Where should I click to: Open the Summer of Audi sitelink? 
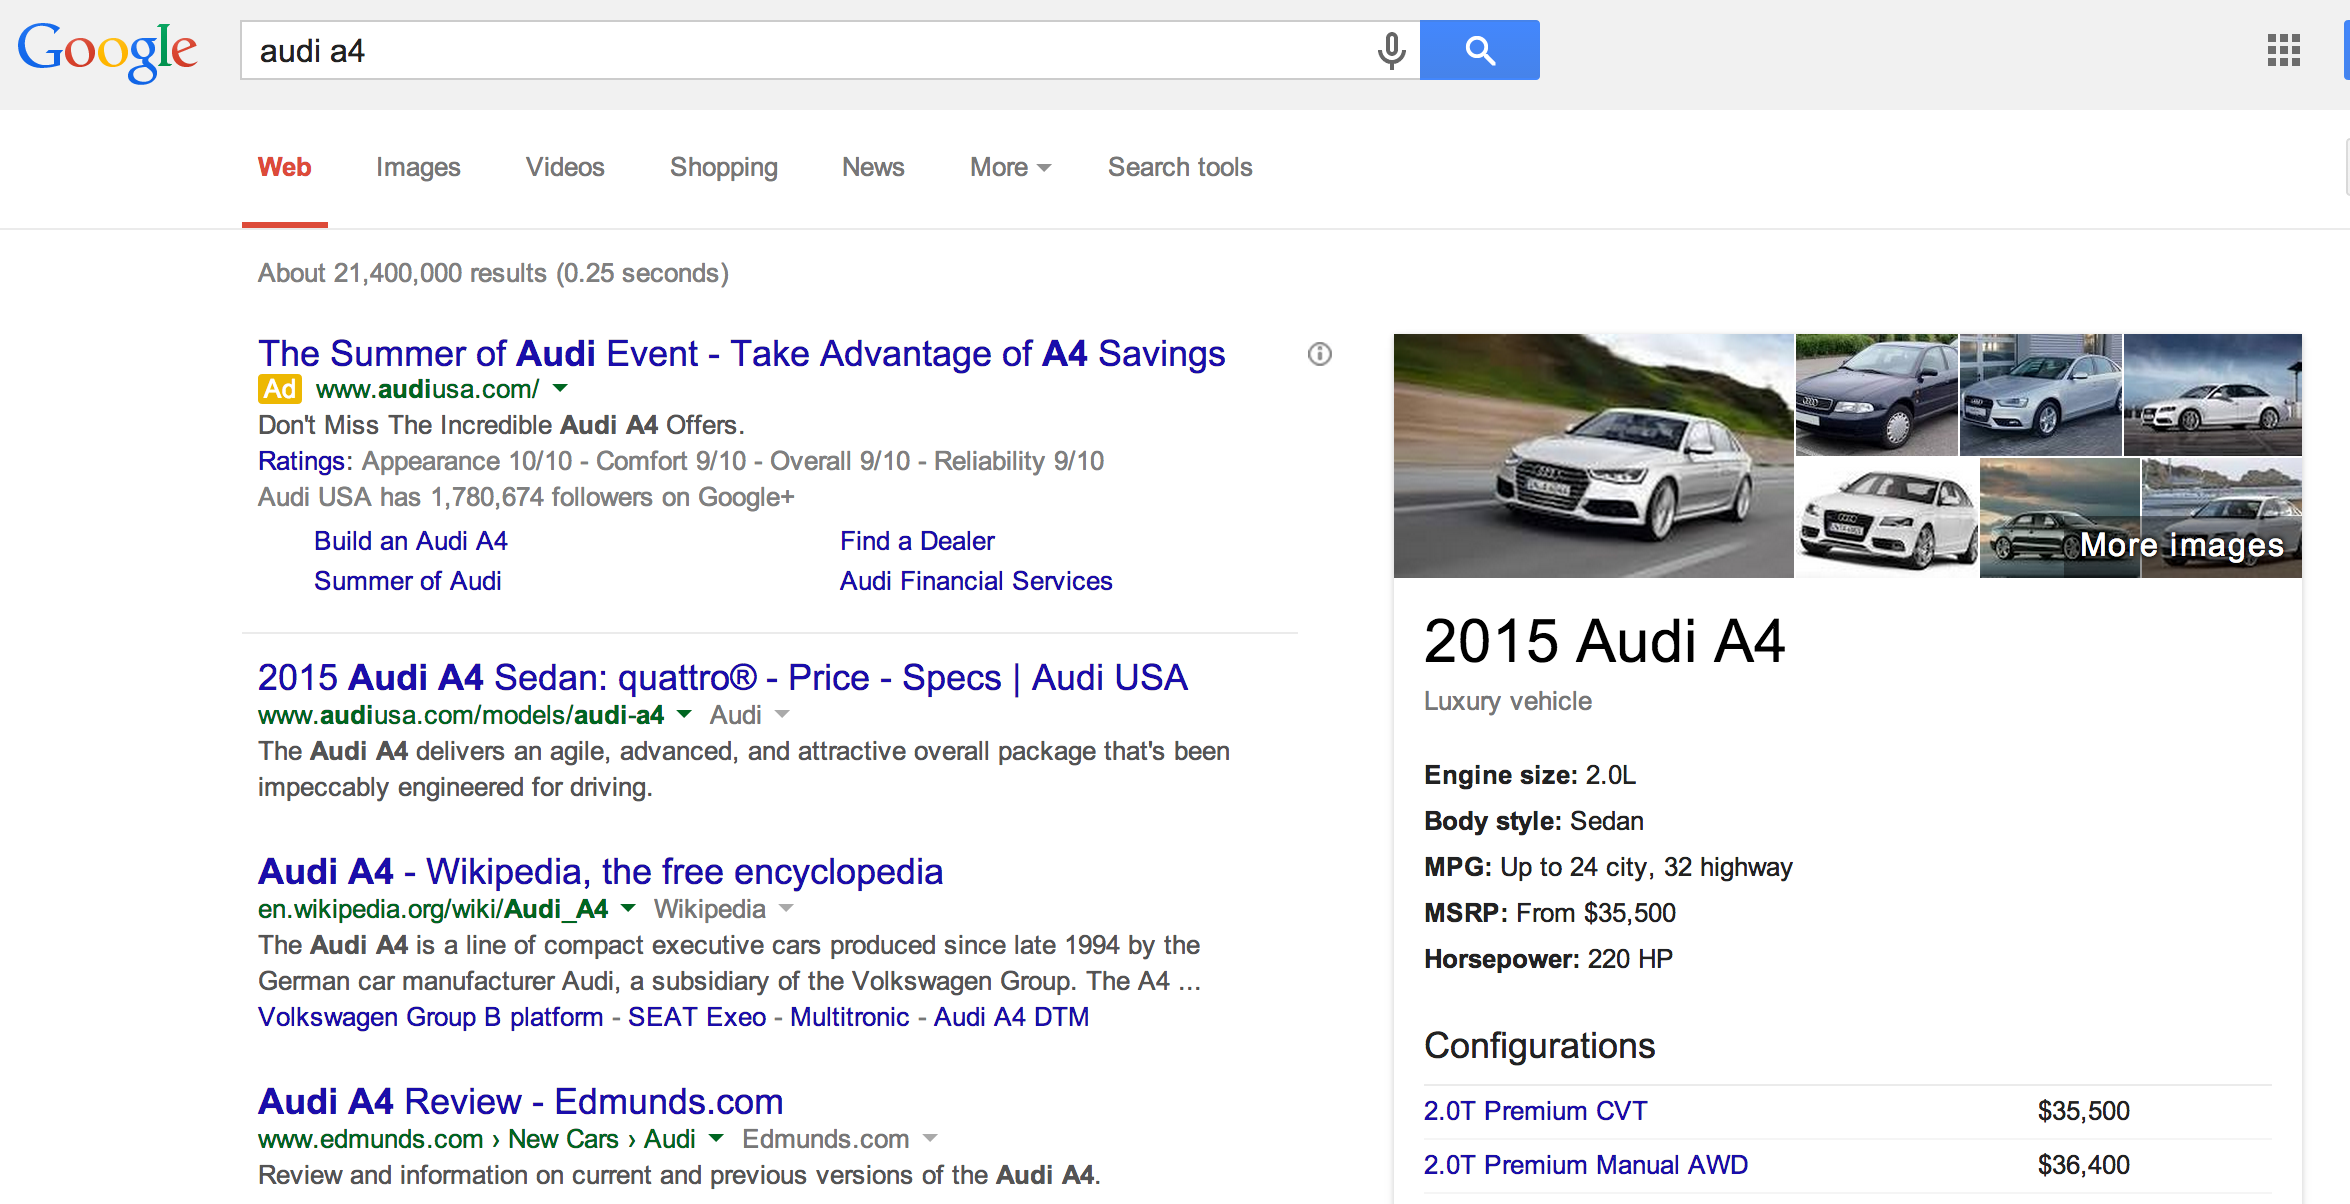pyautogui.click(x=407, y=581)
